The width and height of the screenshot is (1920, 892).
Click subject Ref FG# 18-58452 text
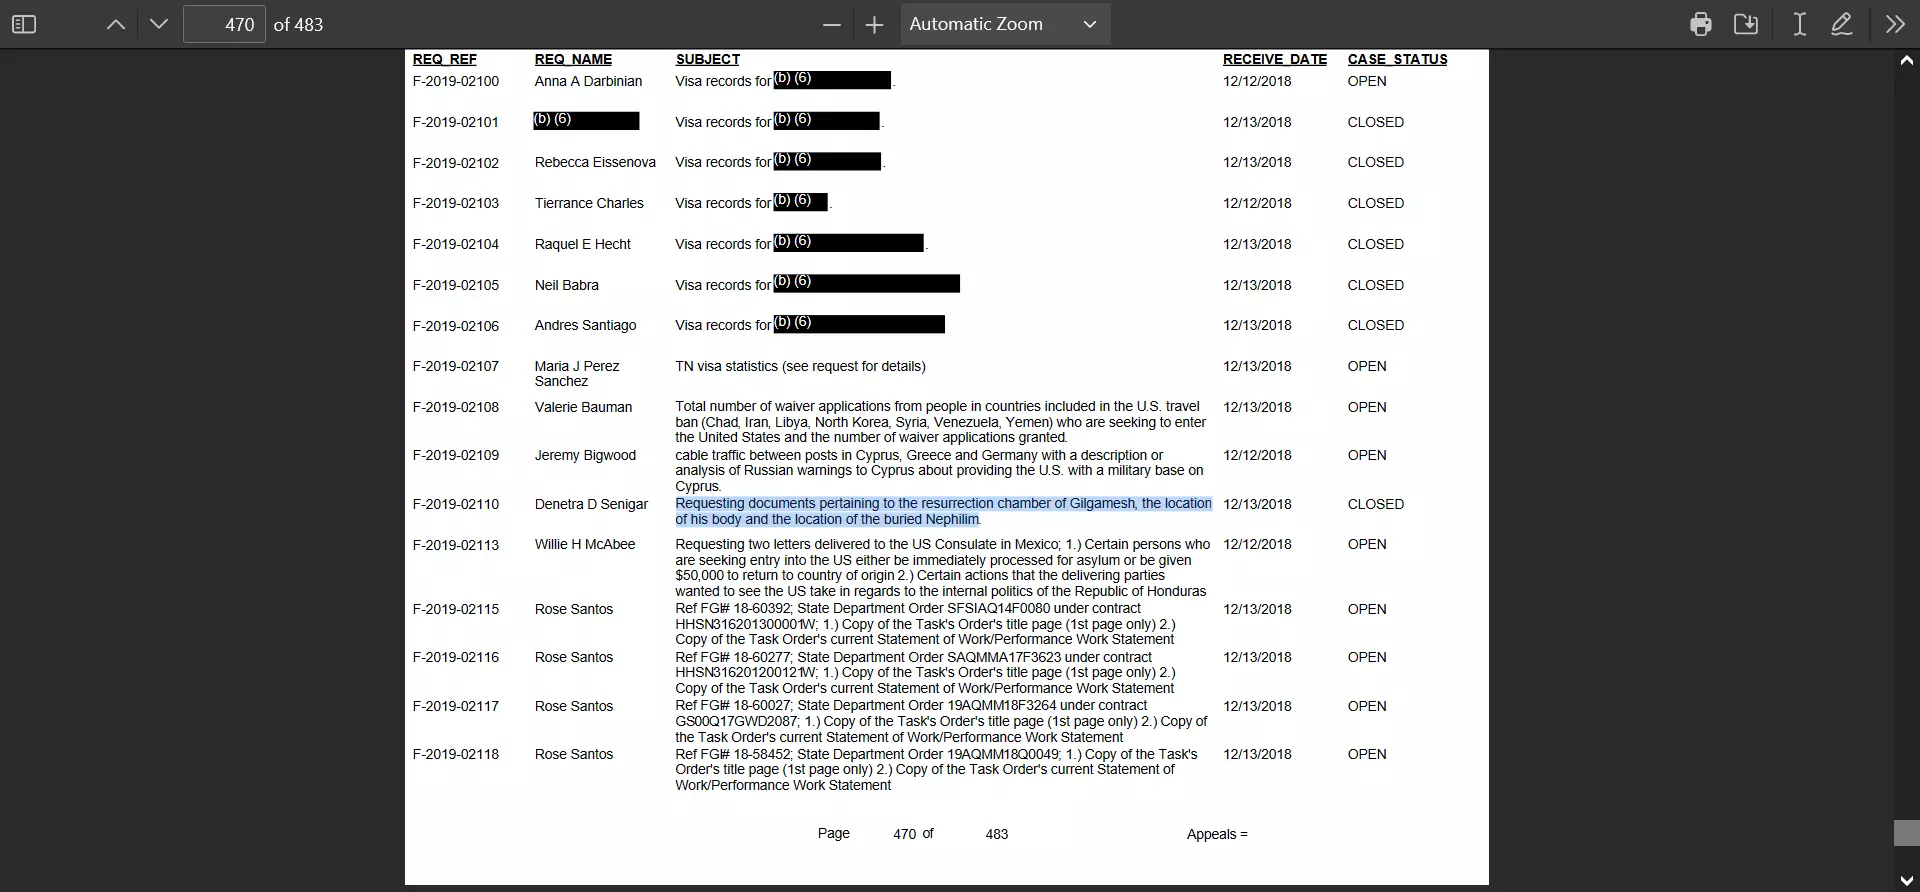pos(936,769)
